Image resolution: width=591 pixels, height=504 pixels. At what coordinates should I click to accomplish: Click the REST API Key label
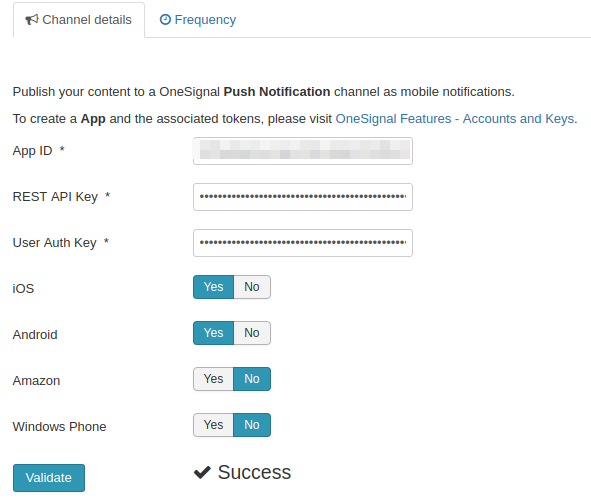point(55,197)
